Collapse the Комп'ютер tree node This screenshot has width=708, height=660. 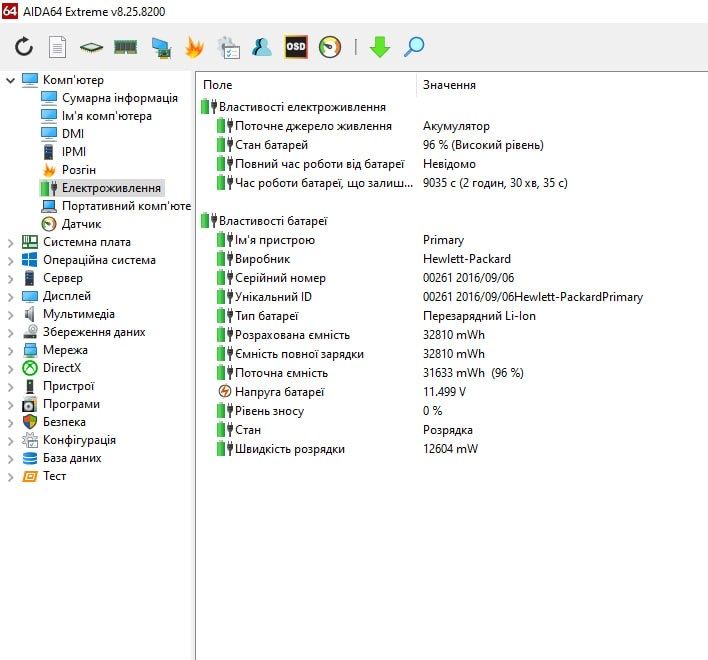coord(10,81)
